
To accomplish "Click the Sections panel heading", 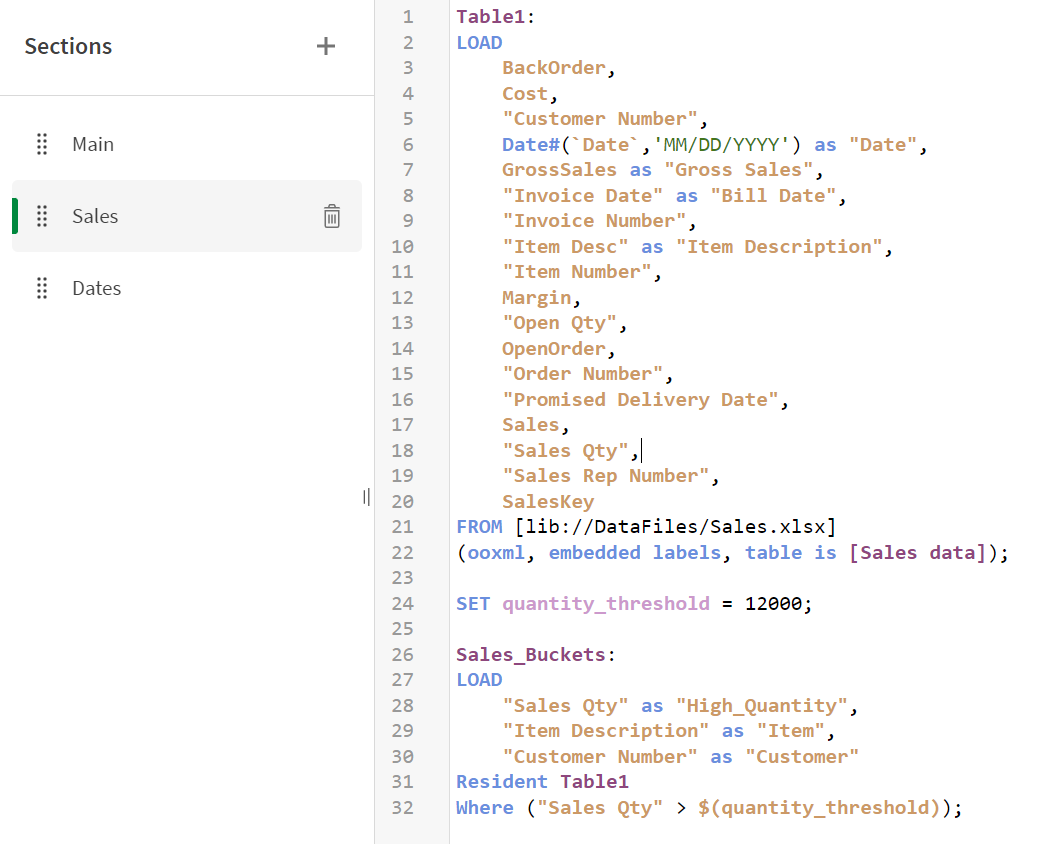I will tap(68, 46).
